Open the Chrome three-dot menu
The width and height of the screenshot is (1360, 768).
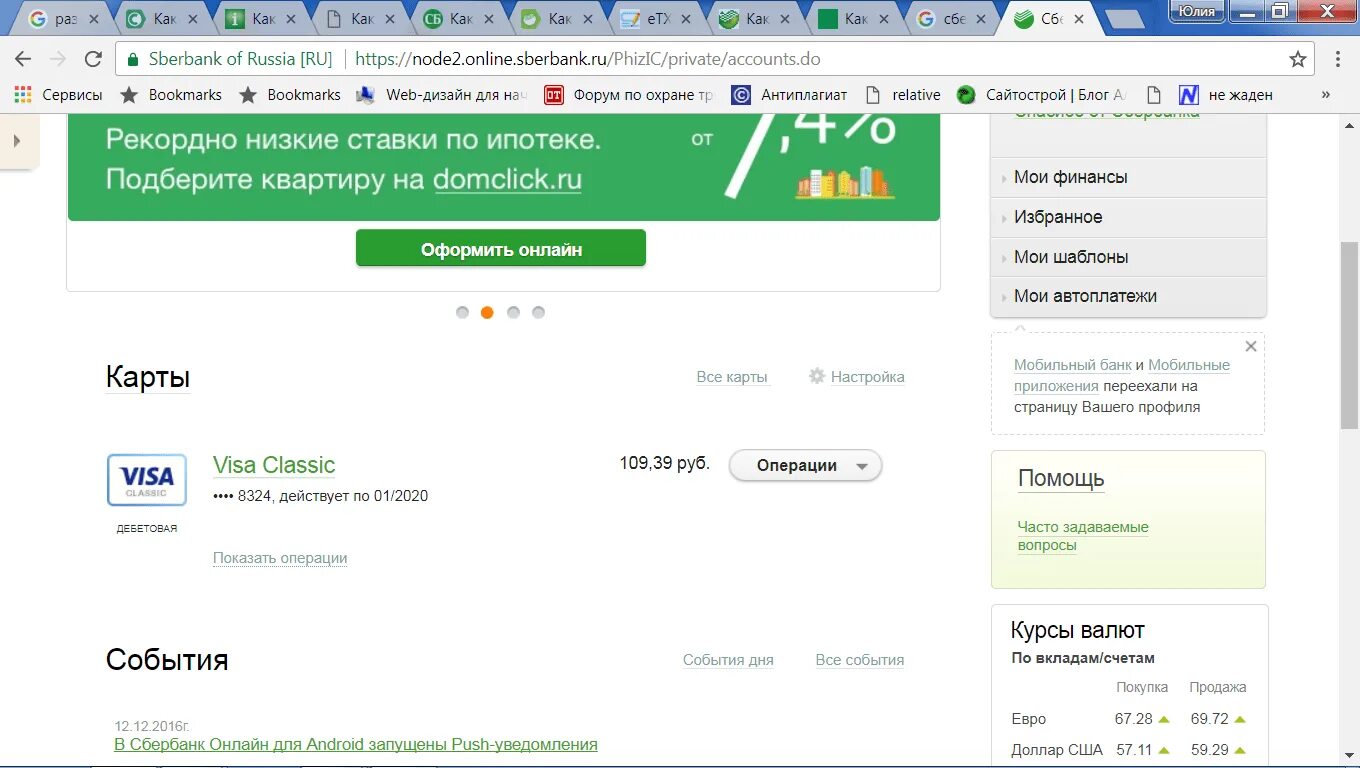[x=1338, y=59]
